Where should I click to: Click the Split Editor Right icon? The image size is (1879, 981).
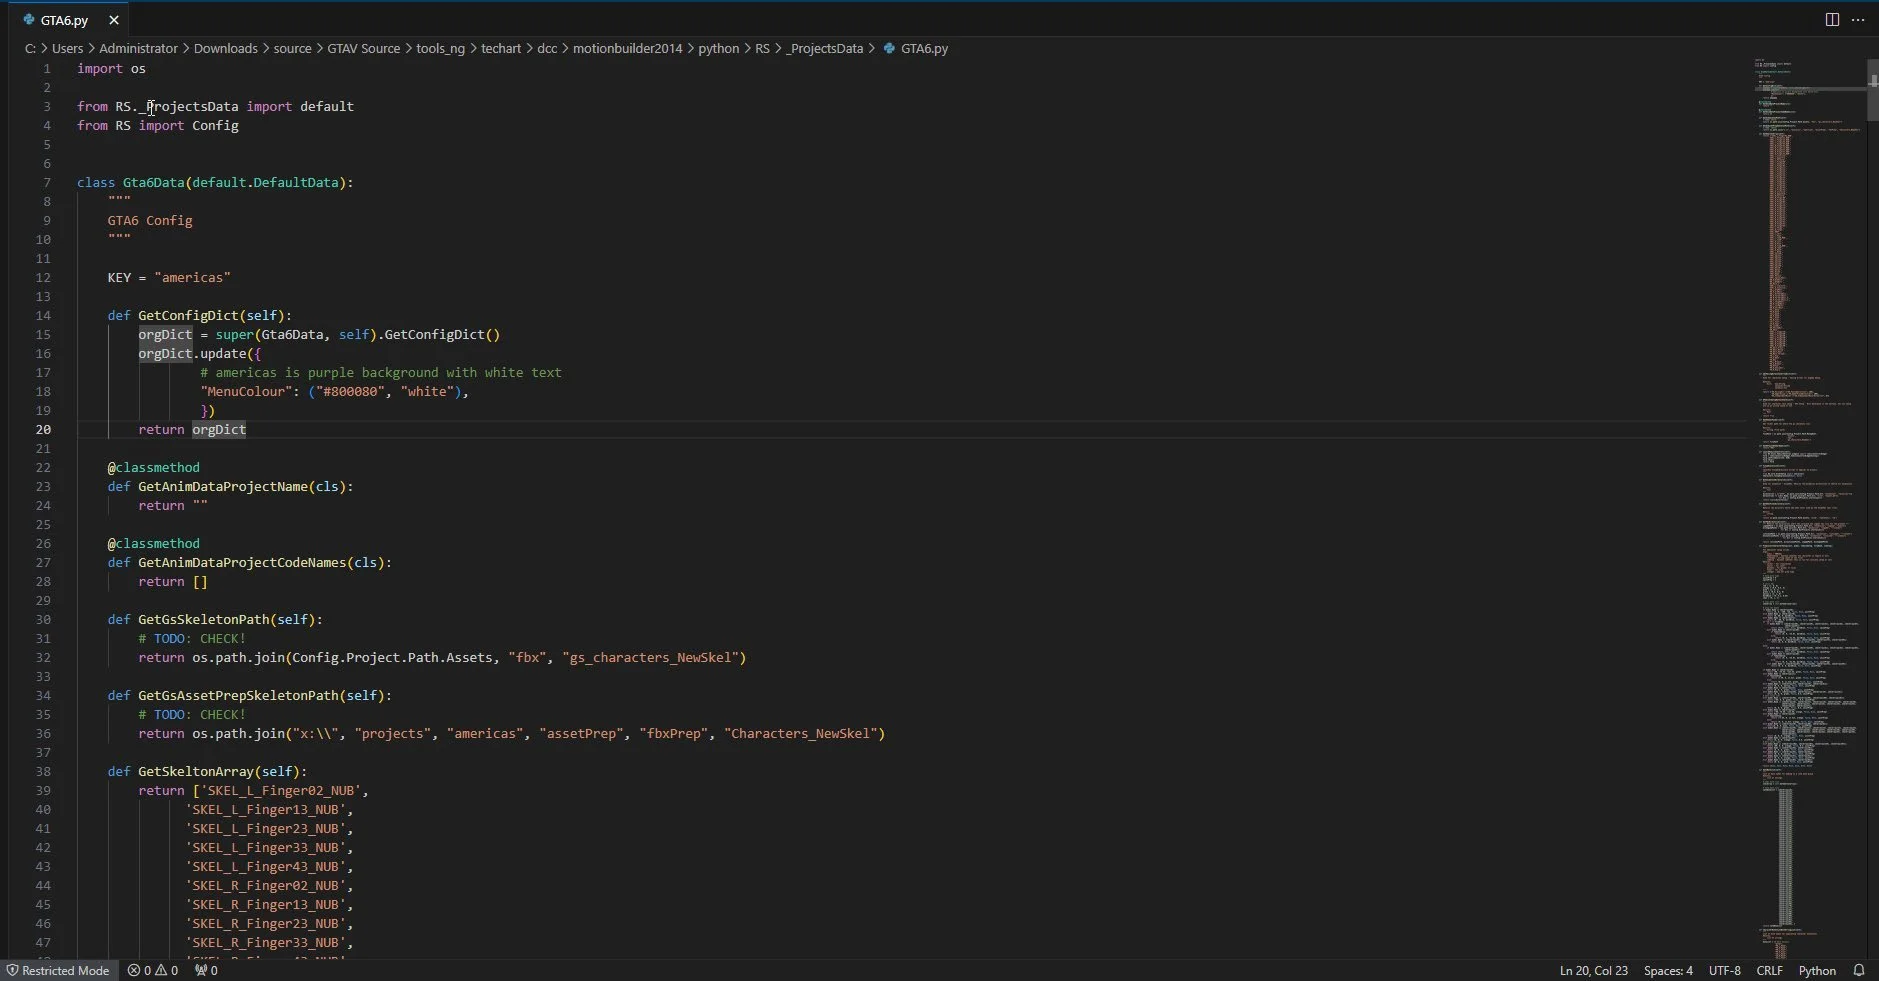pos(1832,20)
